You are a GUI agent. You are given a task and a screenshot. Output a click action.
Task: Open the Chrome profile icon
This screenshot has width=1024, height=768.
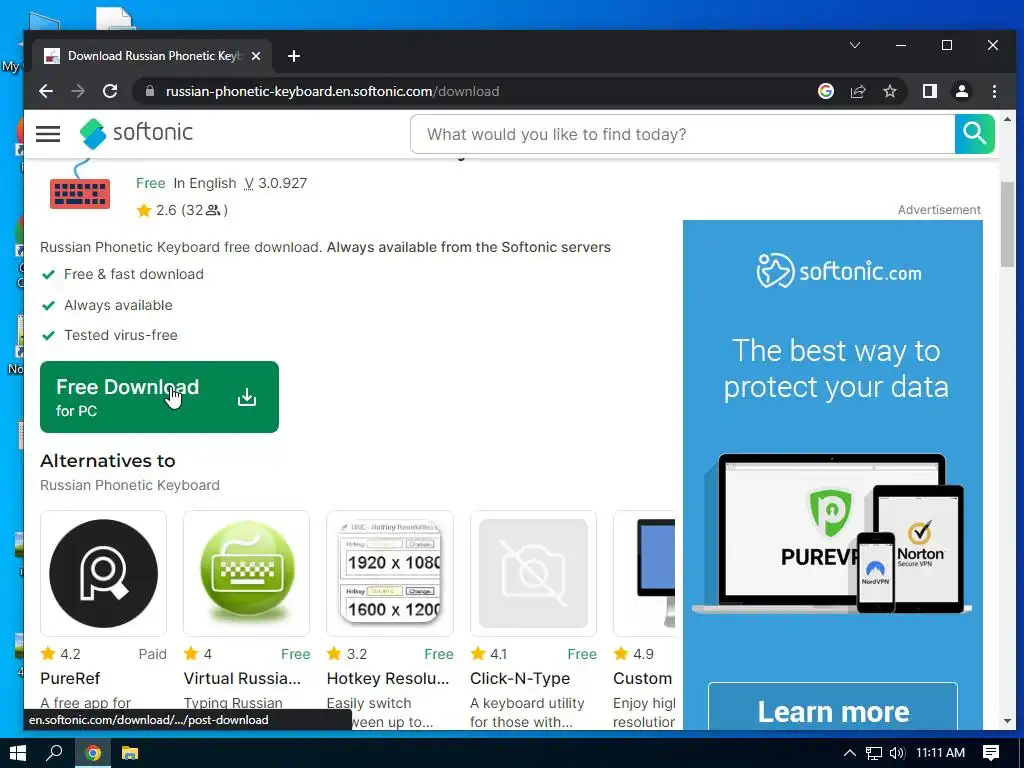[x=962, y=91]
